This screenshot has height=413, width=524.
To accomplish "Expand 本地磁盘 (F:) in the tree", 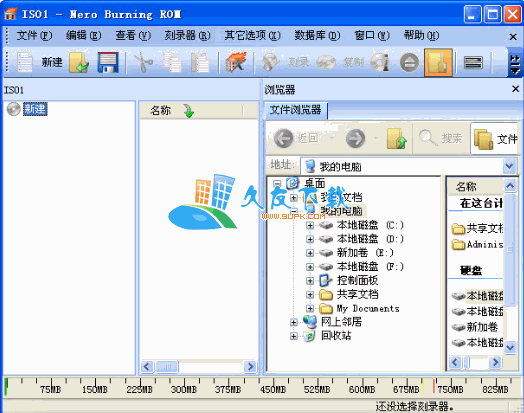I will 310,267.
